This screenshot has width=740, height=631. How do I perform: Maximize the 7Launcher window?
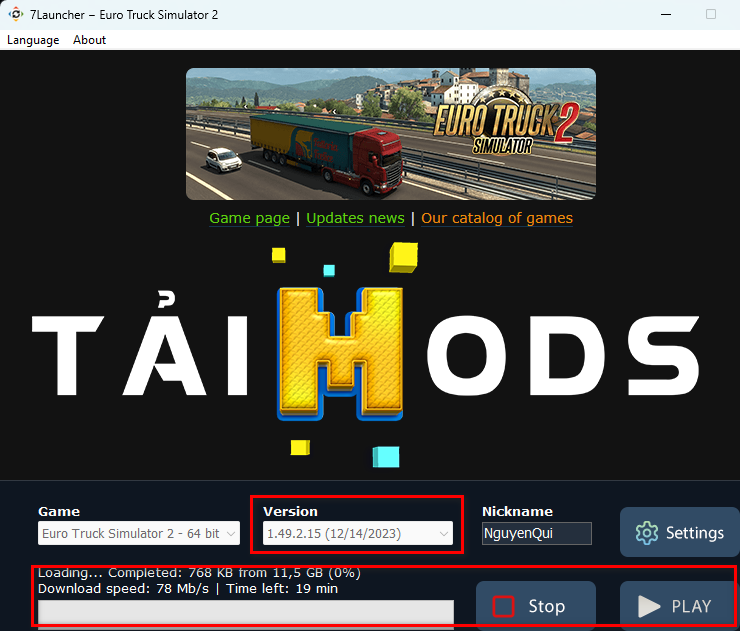coord(711,14)
